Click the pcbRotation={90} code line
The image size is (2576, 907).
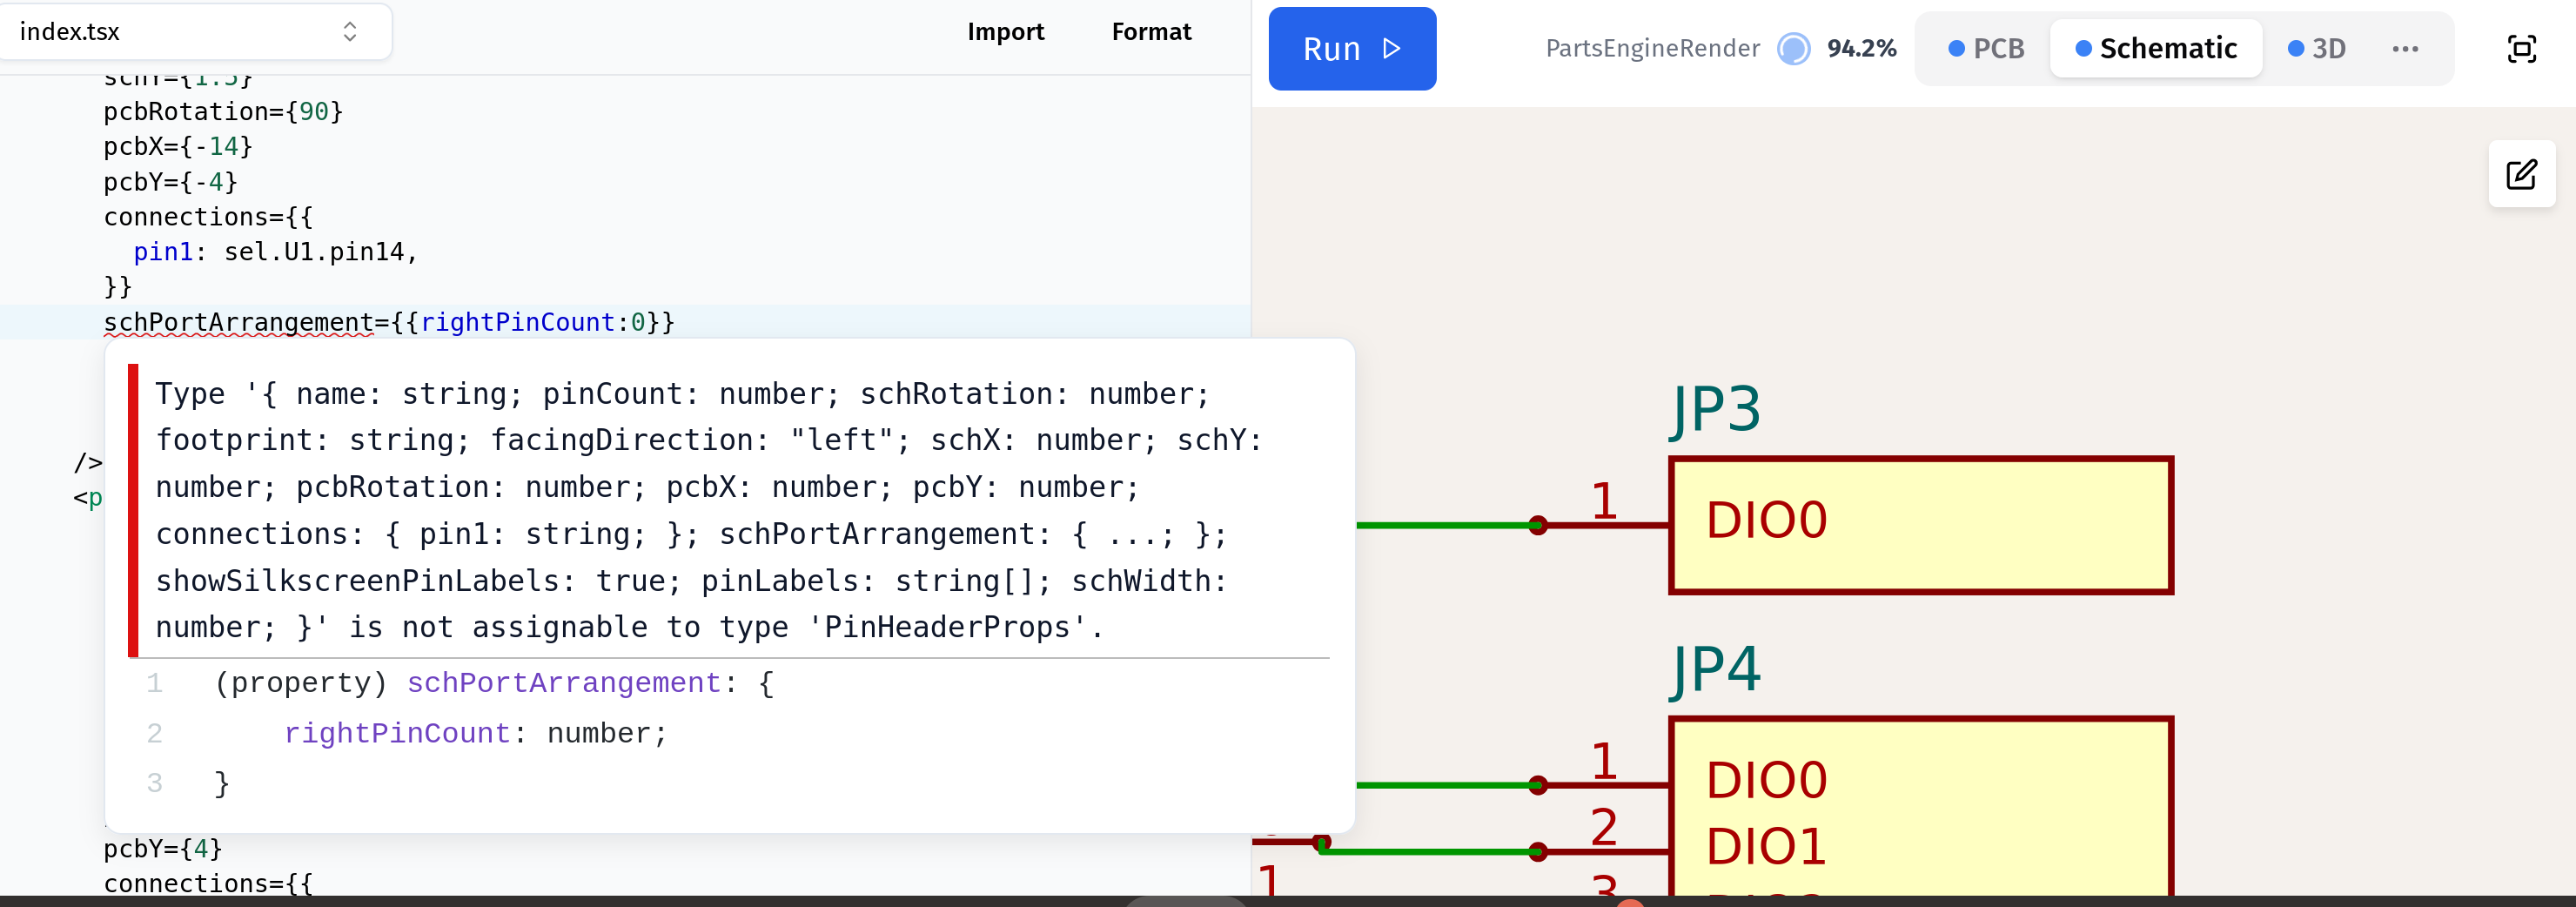tap(223, 111)
